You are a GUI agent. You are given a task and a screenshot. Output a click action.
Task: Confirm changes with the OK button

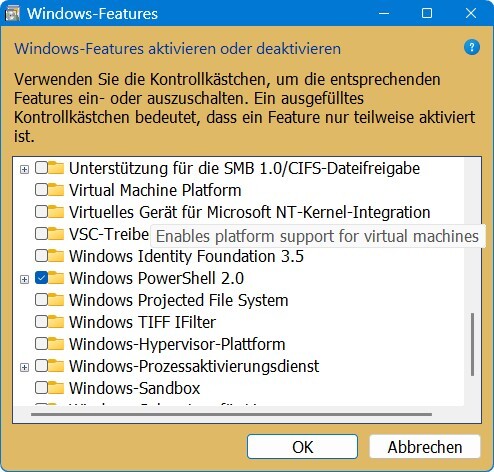[x=302, y=447]
